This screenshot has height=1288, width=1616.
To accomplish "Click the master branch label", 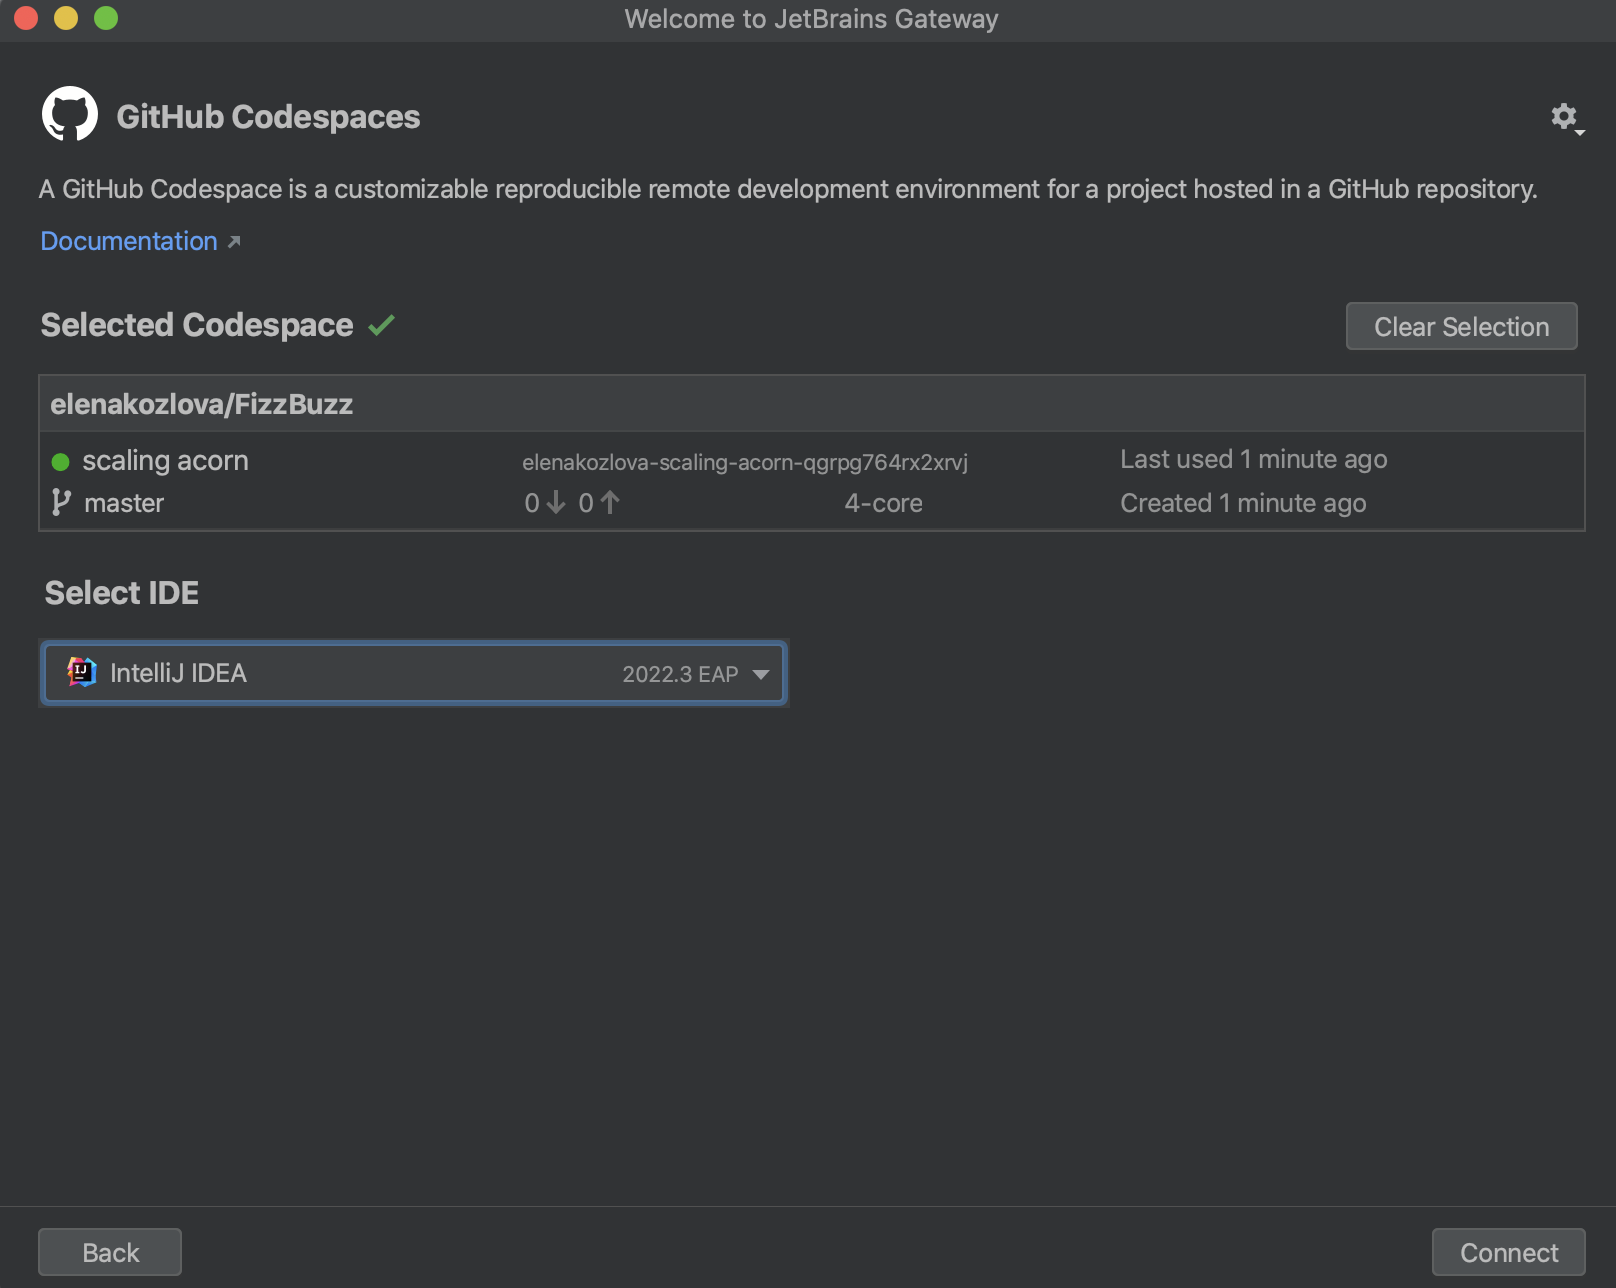I will 124,503.
